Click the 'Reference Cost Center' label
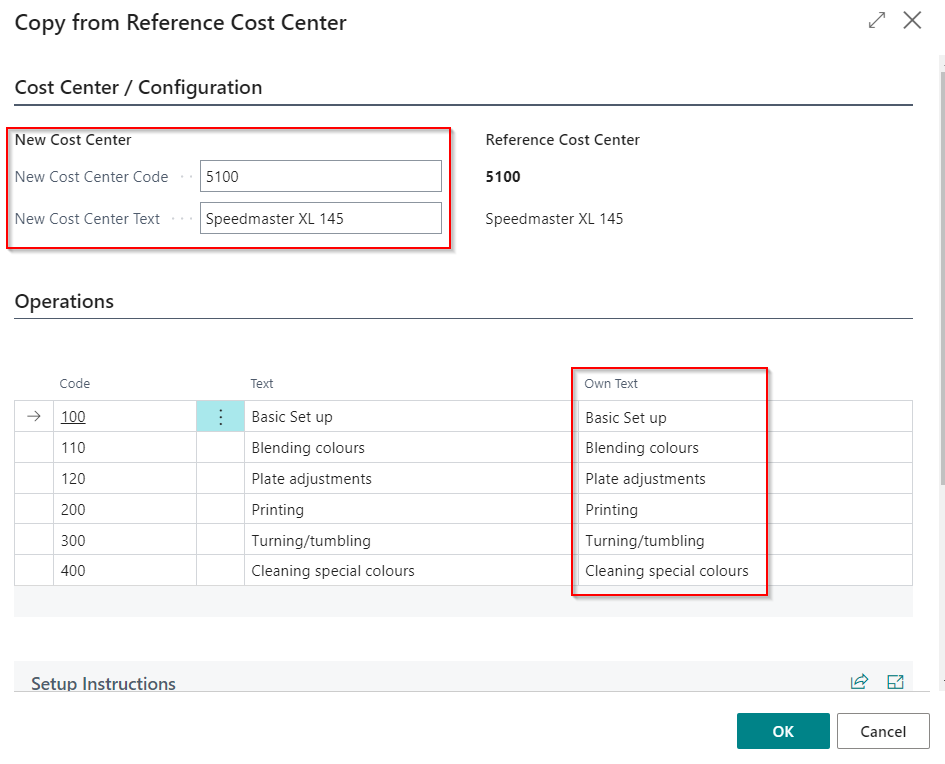The image size is (945, 764). [562, 140]
